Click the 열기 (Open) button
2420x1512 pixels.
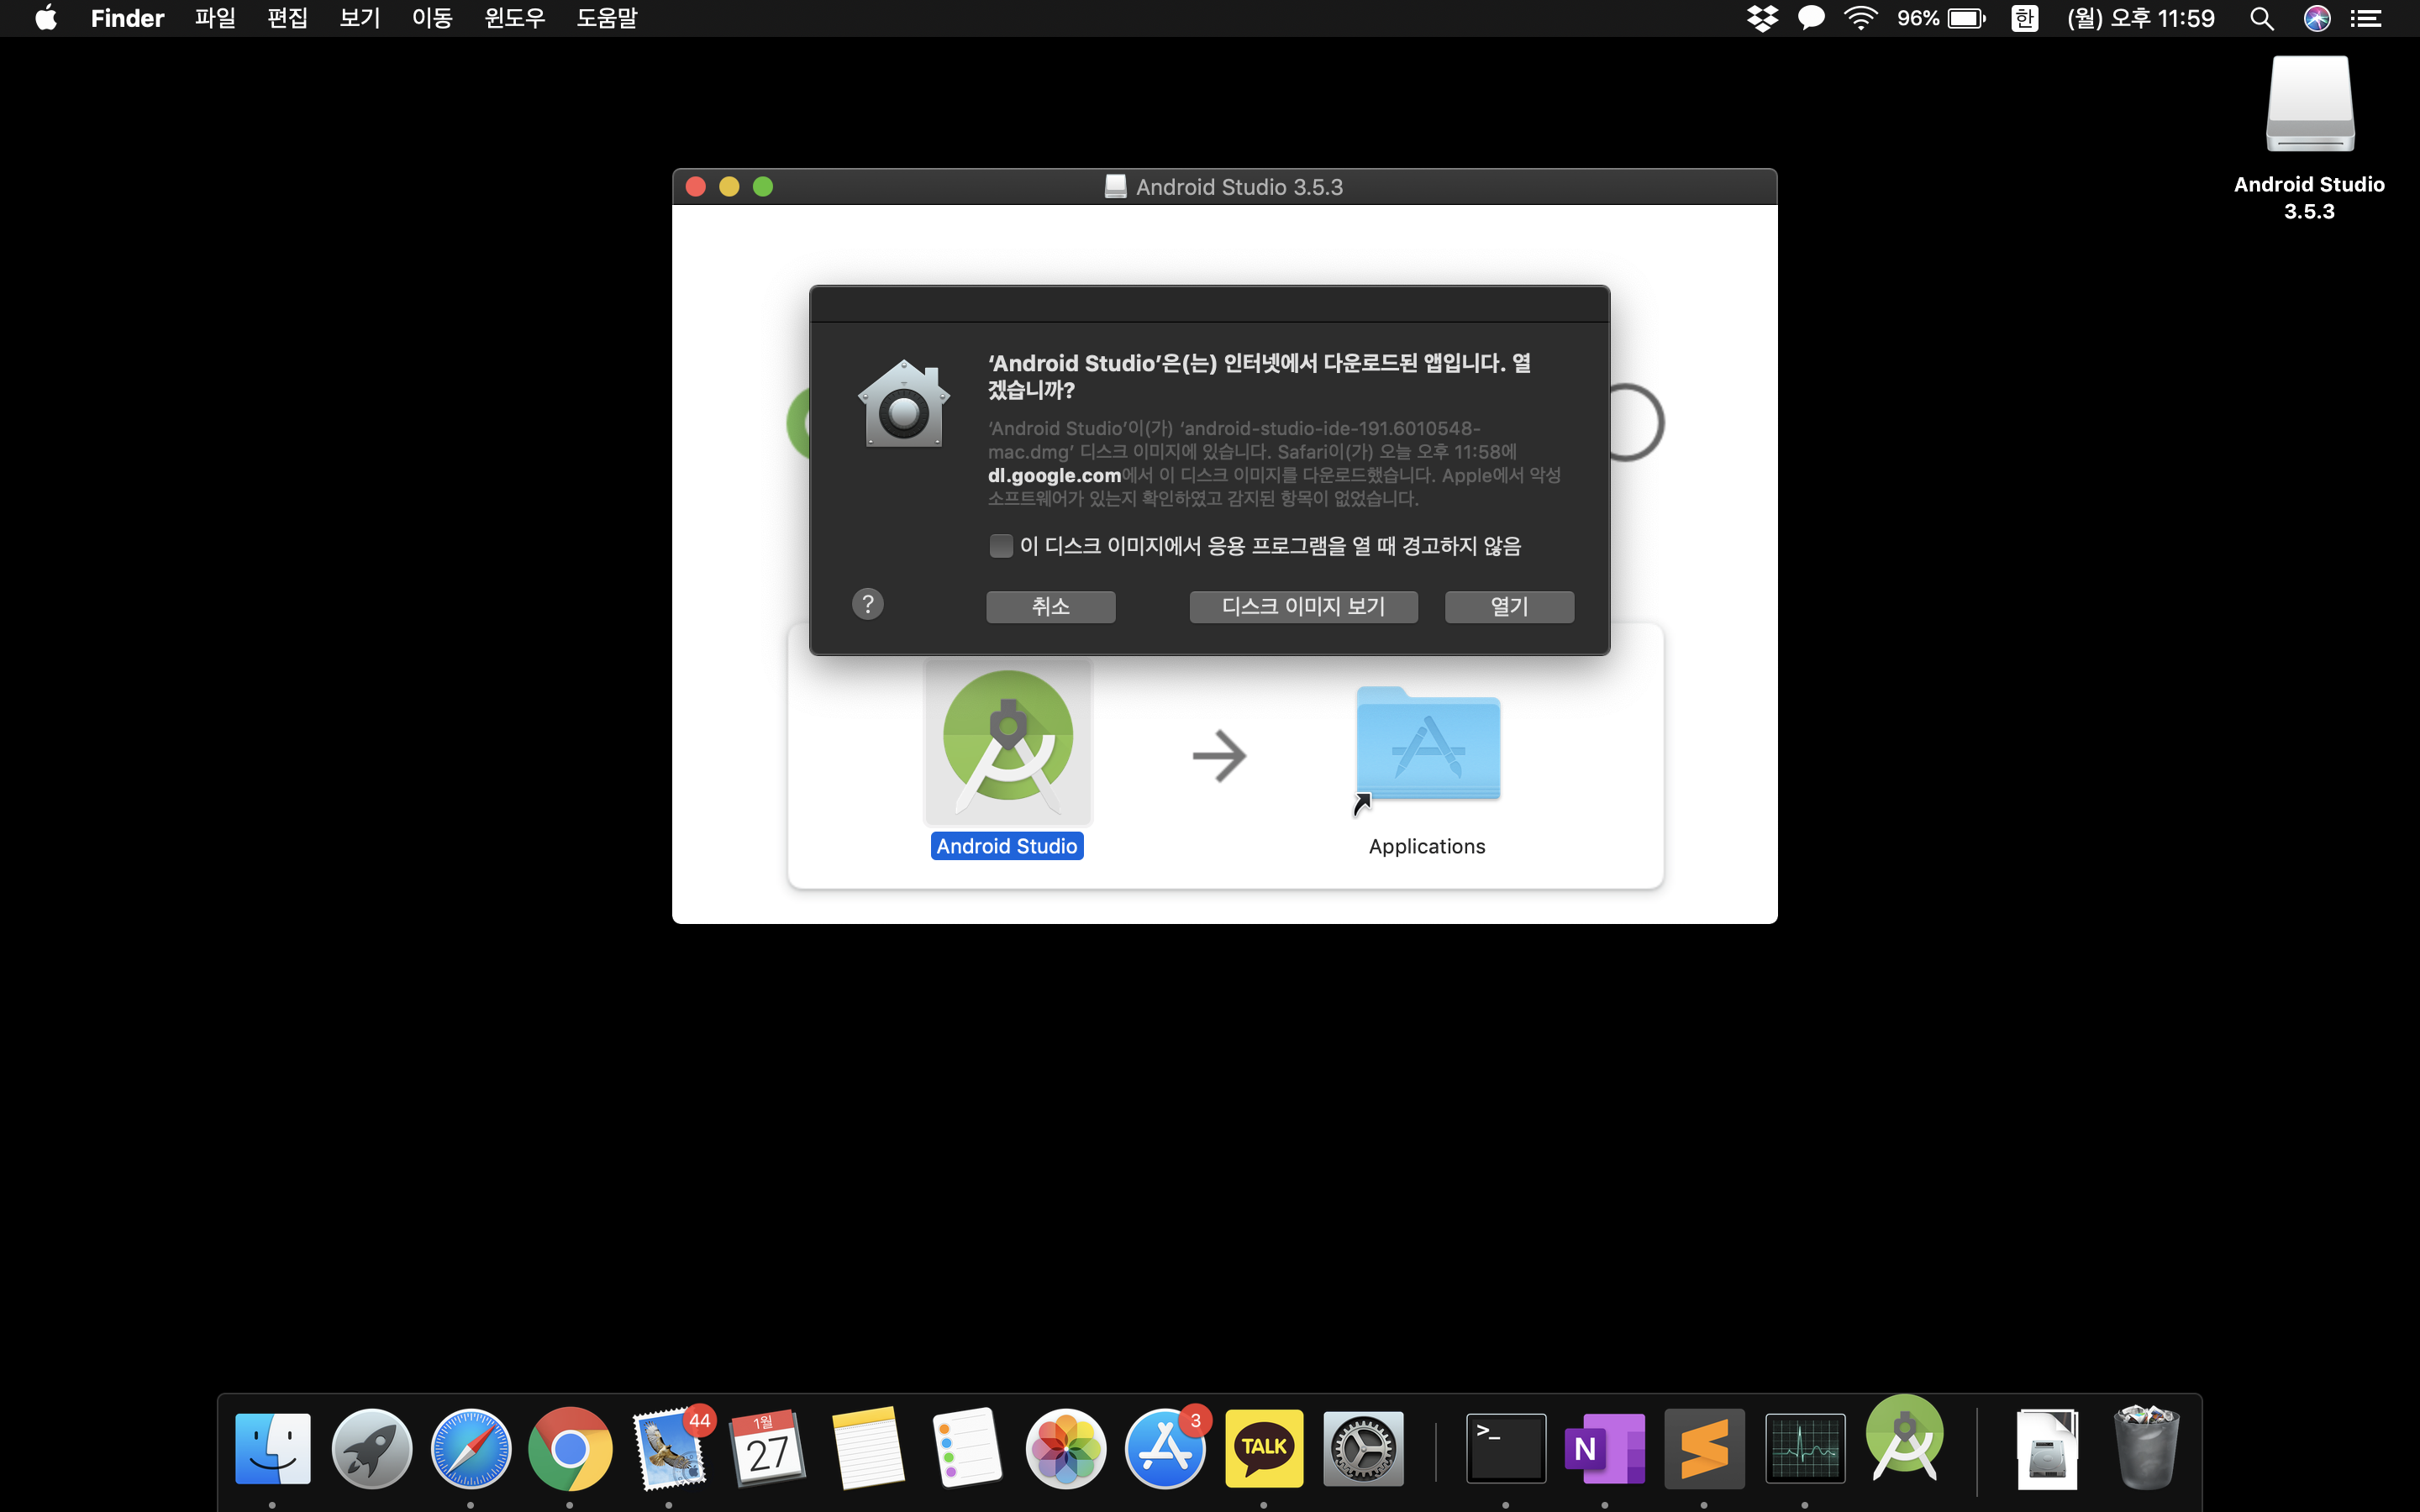click(1509, 606)
